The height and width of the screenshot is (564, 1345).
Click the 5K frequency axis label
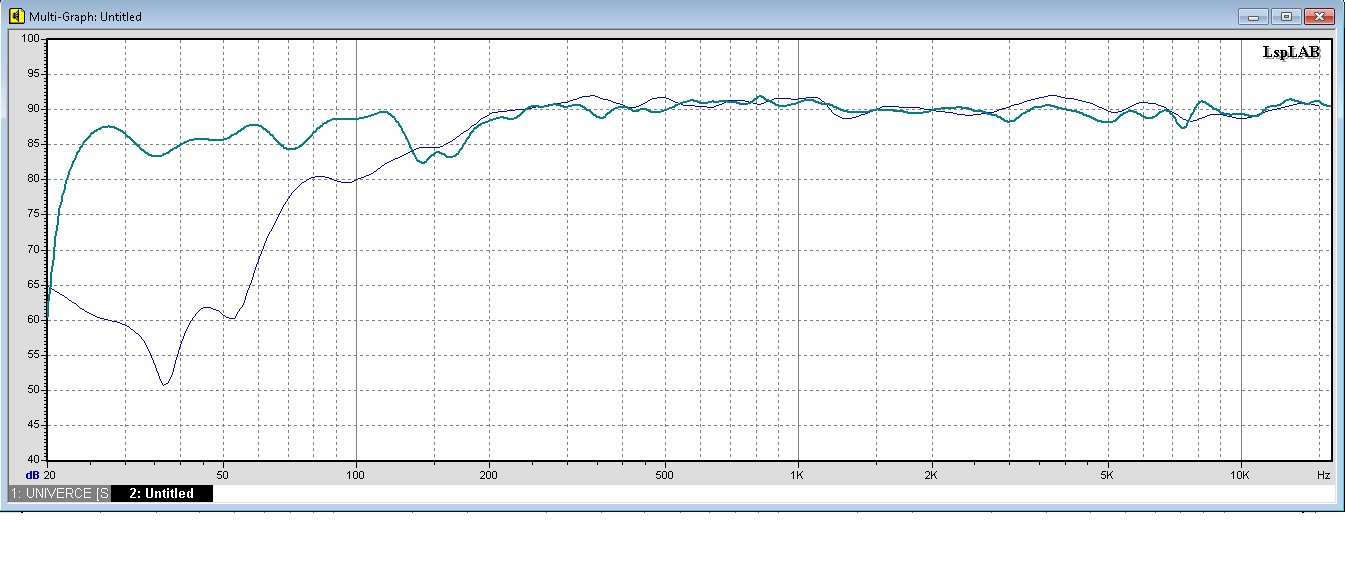pyautogui.click(x=1107, y=474)
